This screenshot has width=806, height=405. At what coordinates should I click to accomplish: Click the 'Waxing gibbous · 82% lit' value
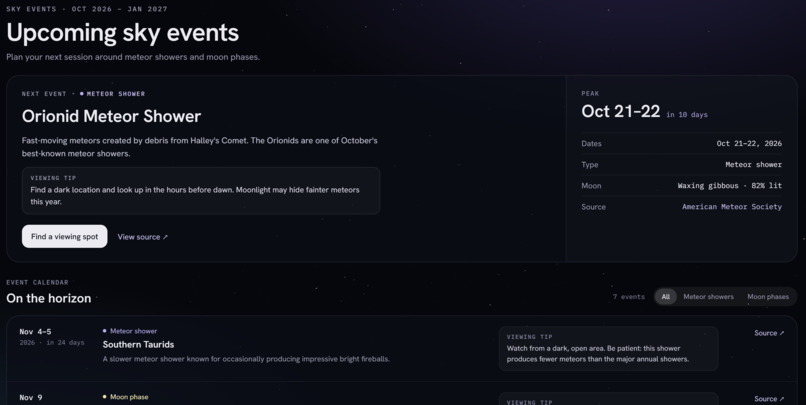coord(729,186)
